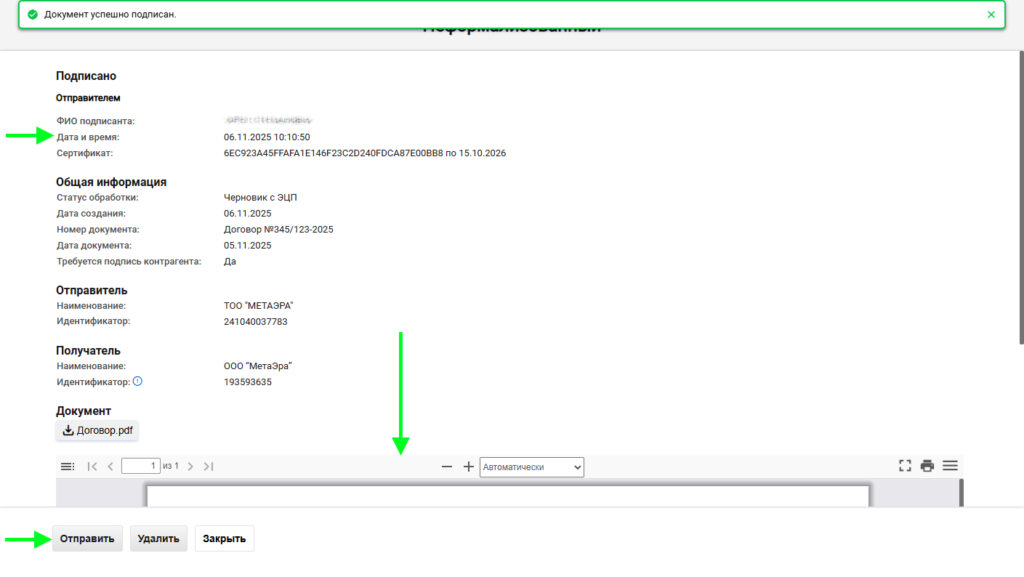Print the document using printer icon

[x=927, y=466]
